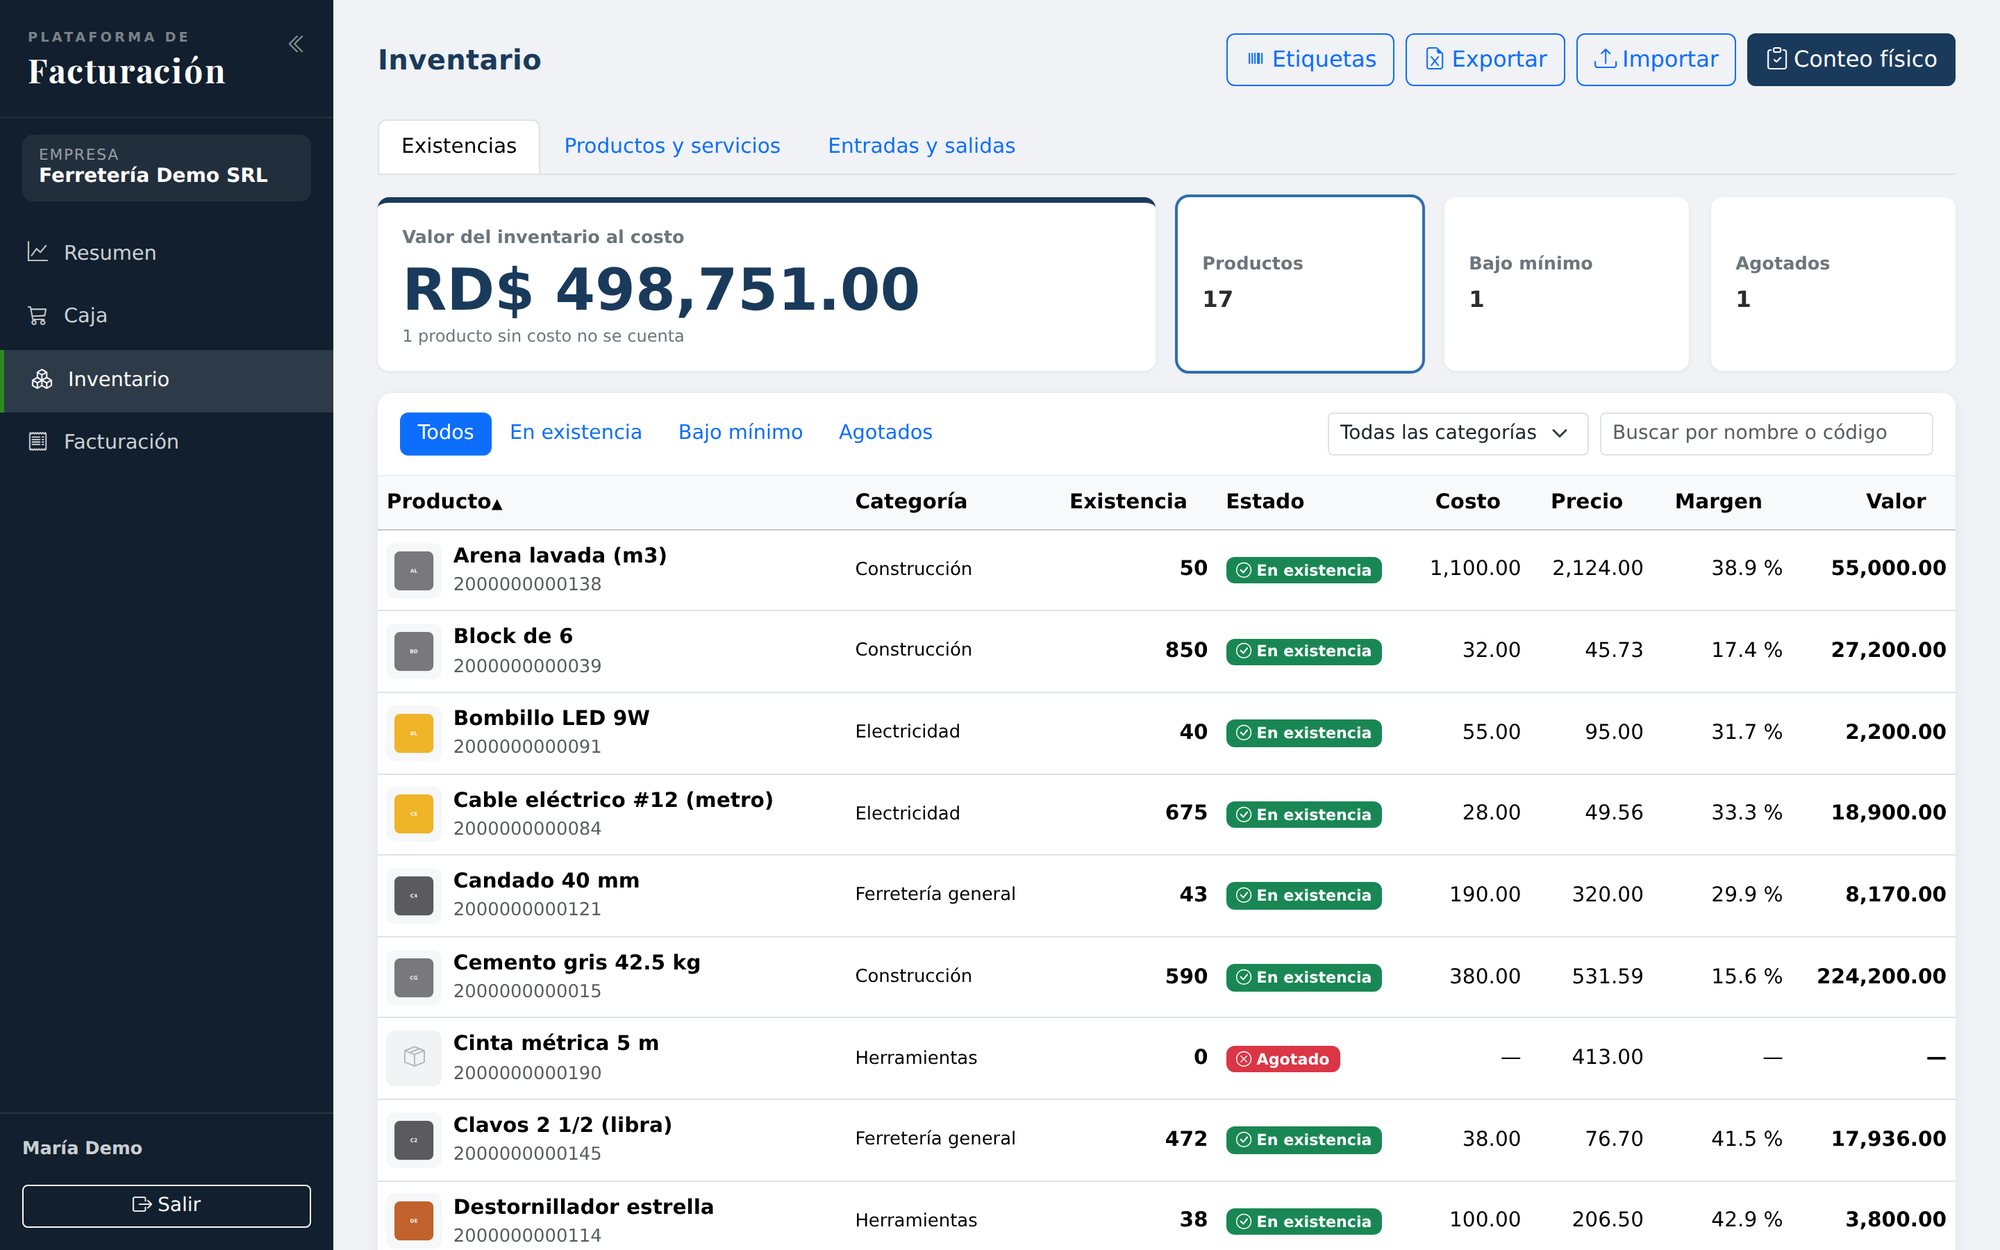The height and width of the screenshot is (1250, 2000).
Task: Sort by Producto column header
Action: pos(444,502)
